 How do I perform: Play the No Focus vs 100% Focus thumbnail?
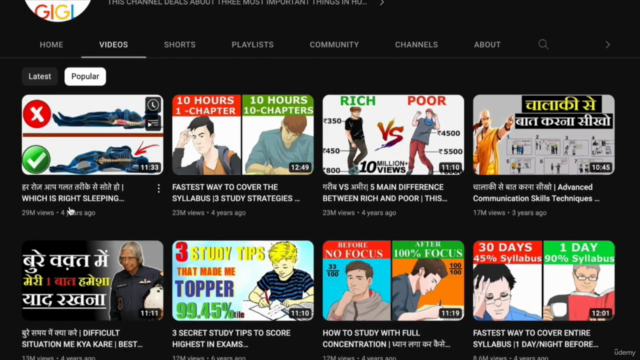click(x=393, y=280)
